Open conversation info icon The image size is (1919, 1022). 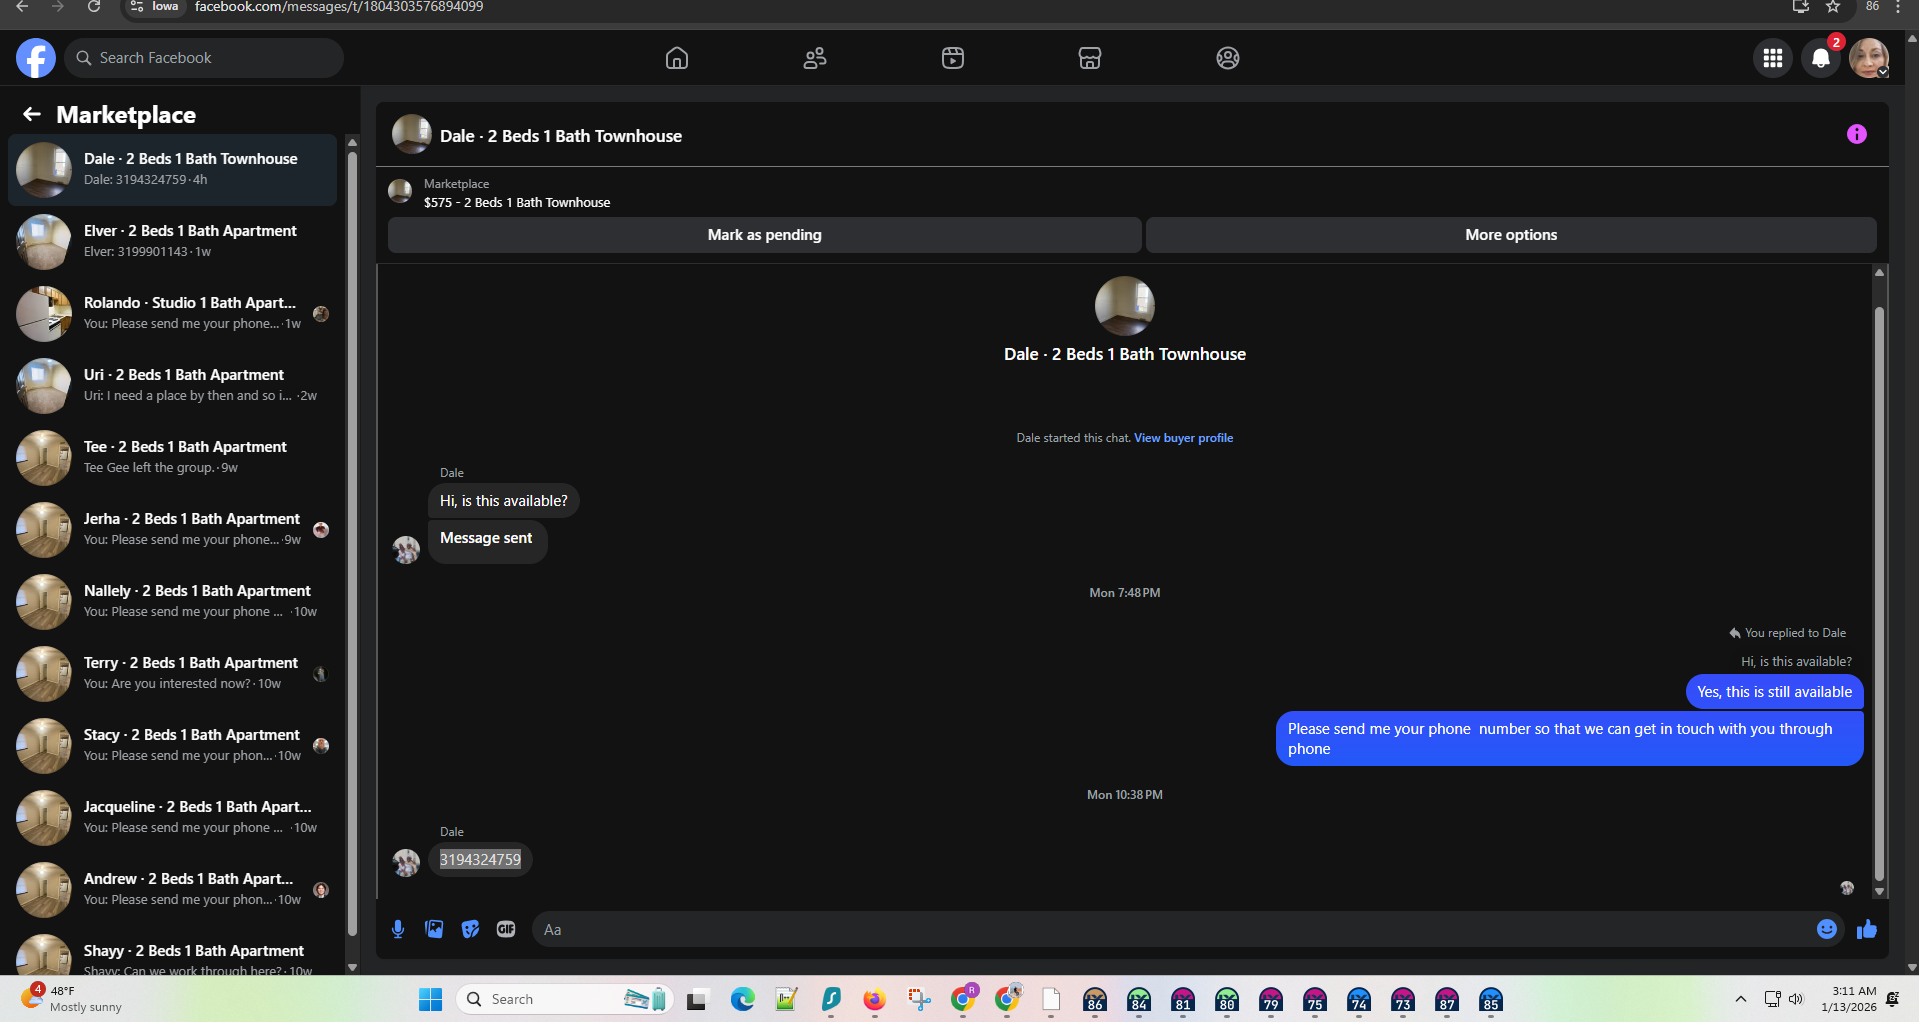pos(1857,134)
